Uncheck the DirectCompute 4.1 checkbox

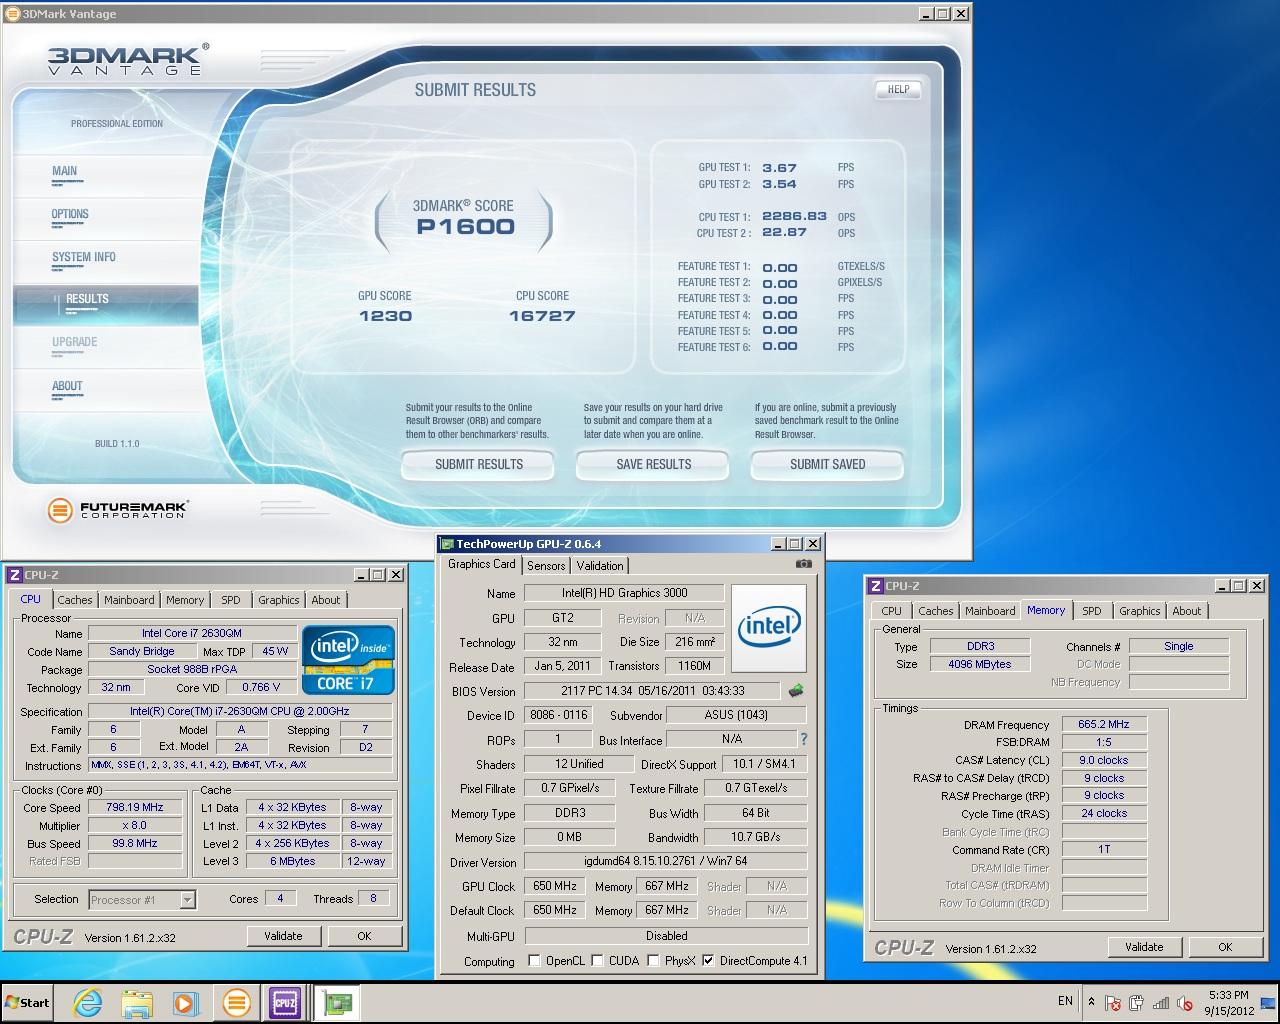[x=709, y=961]
